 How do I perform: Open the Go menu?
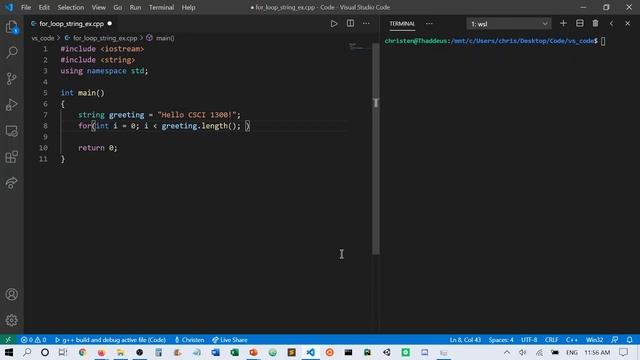coord(118,7)
